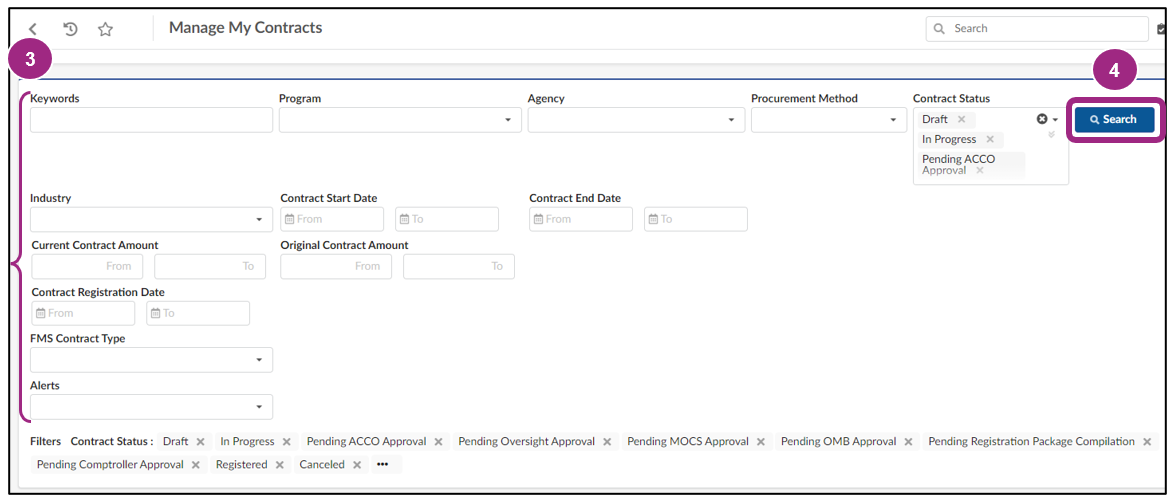
Task: Click into the Keywords text field
Action: (x=151, y=120)
